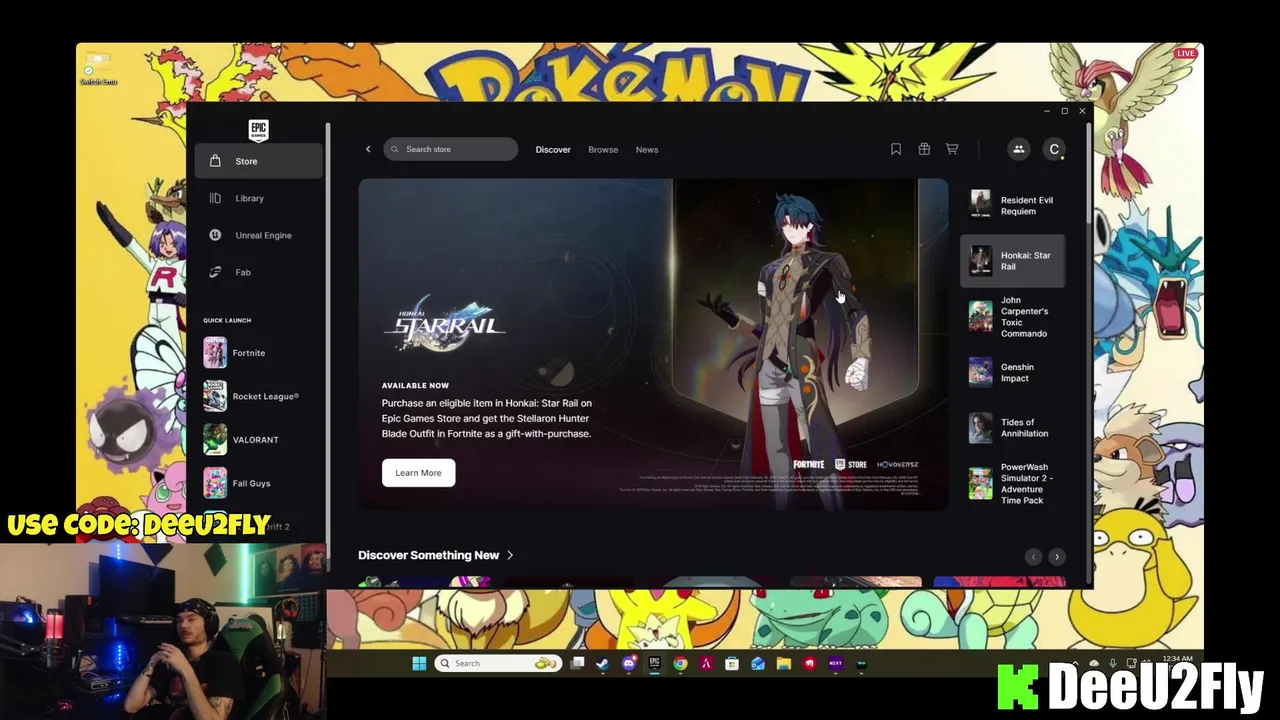Open Switch Emu desktop shortcut

[98, 69]
